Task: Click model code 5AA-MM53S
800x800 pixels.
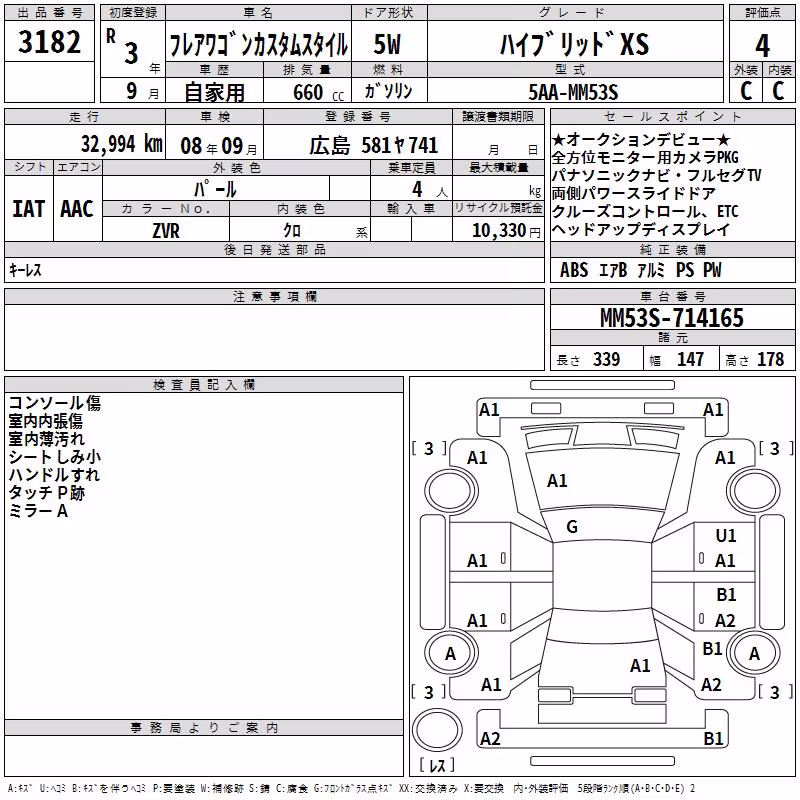Action: (573, 92)
